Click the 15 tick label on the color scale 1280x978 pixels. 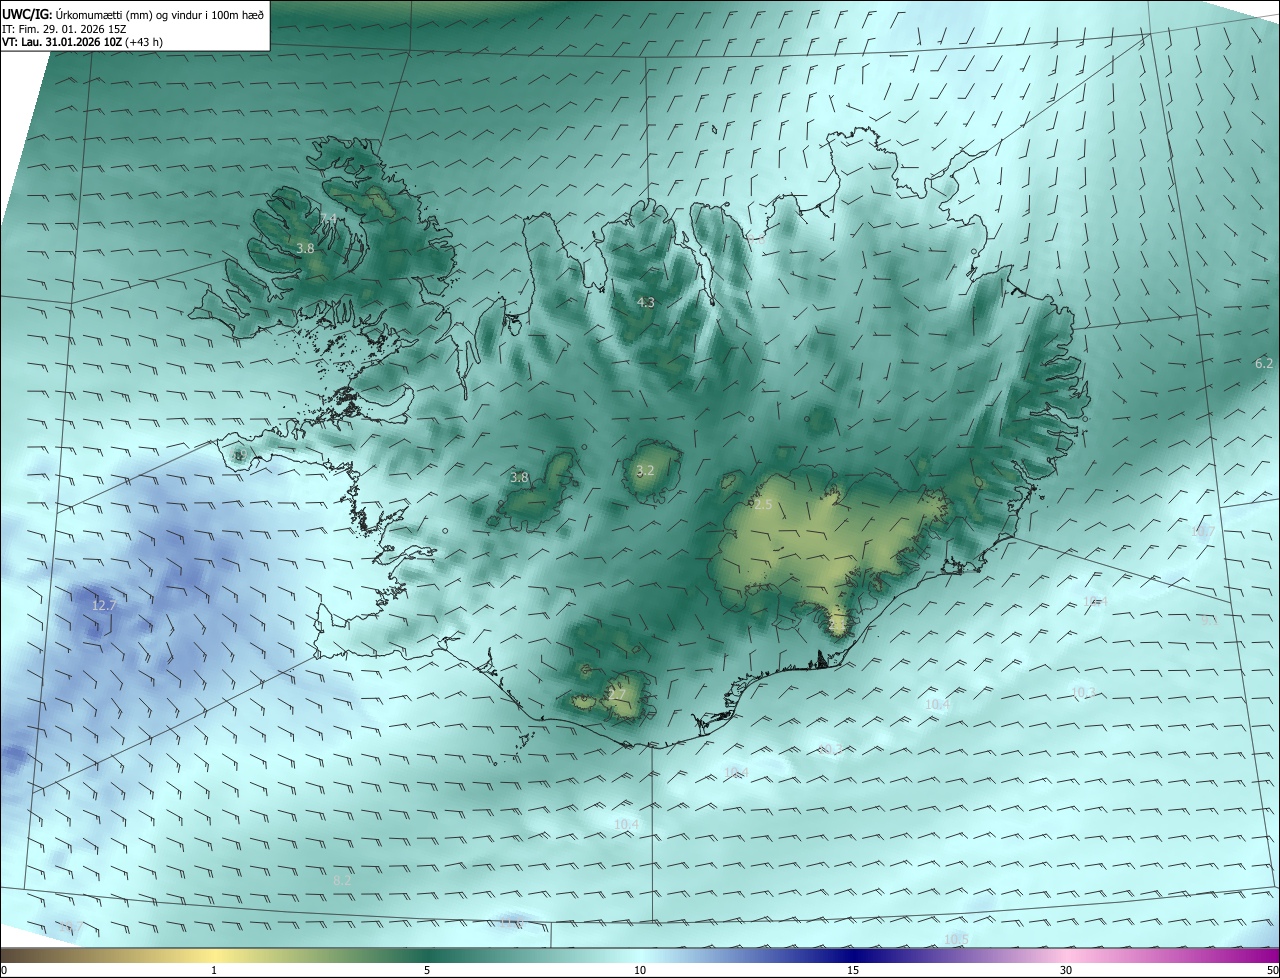(x=853, y=970)
